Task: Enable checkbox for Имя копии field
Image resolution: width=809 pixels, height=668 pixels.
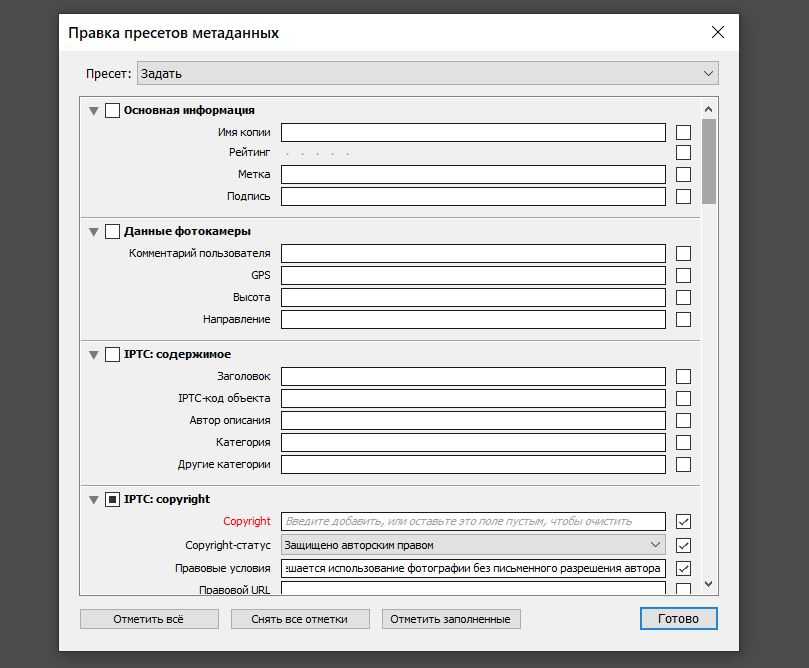Action: [x=683, y=132]
